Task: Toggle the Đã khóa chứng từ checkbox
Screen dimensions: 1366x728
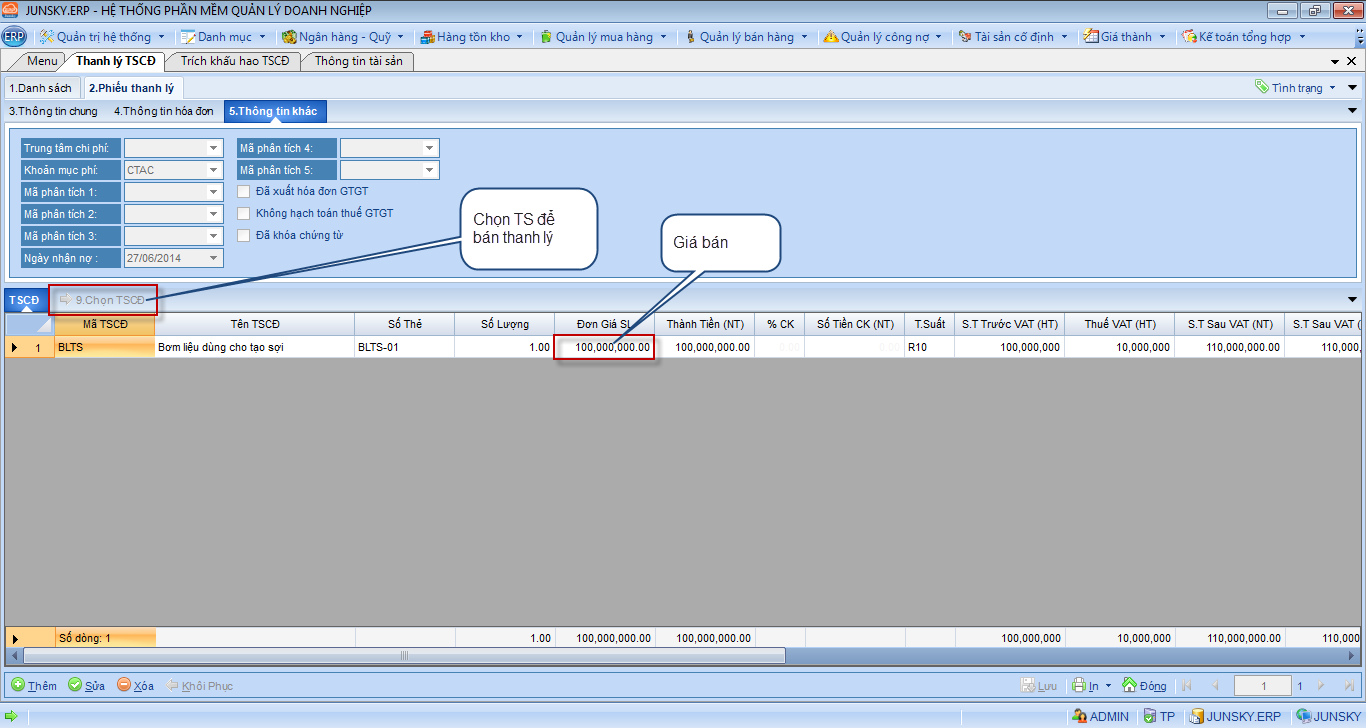Action: click(243, 235)
